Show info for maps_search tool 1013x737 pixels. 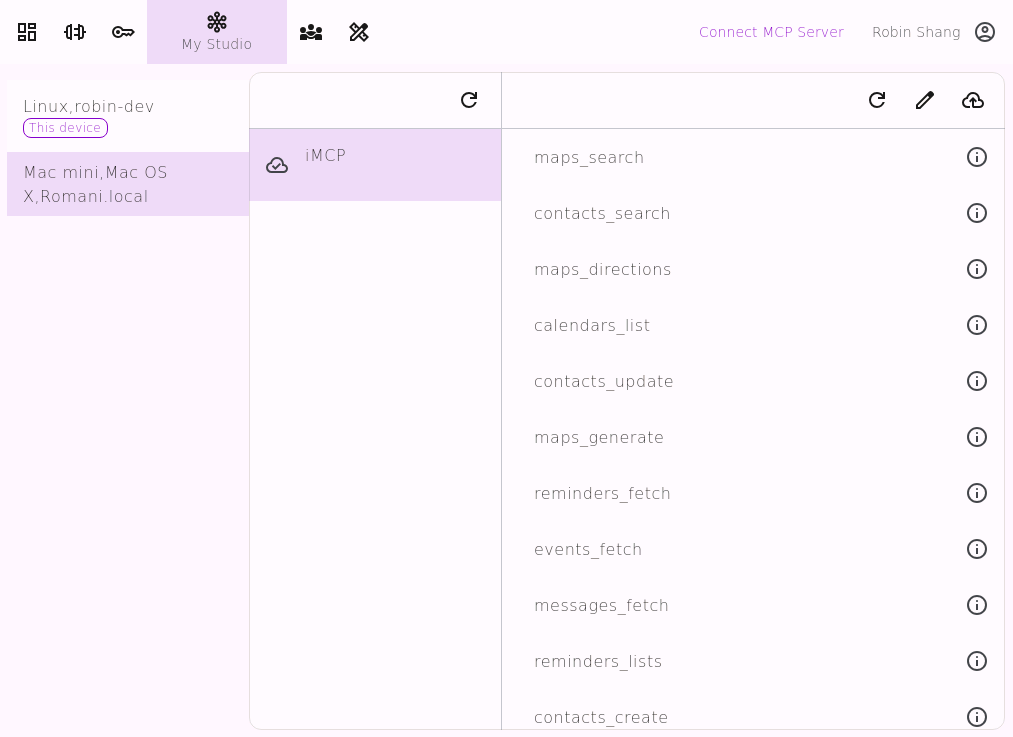coord(977,157)
